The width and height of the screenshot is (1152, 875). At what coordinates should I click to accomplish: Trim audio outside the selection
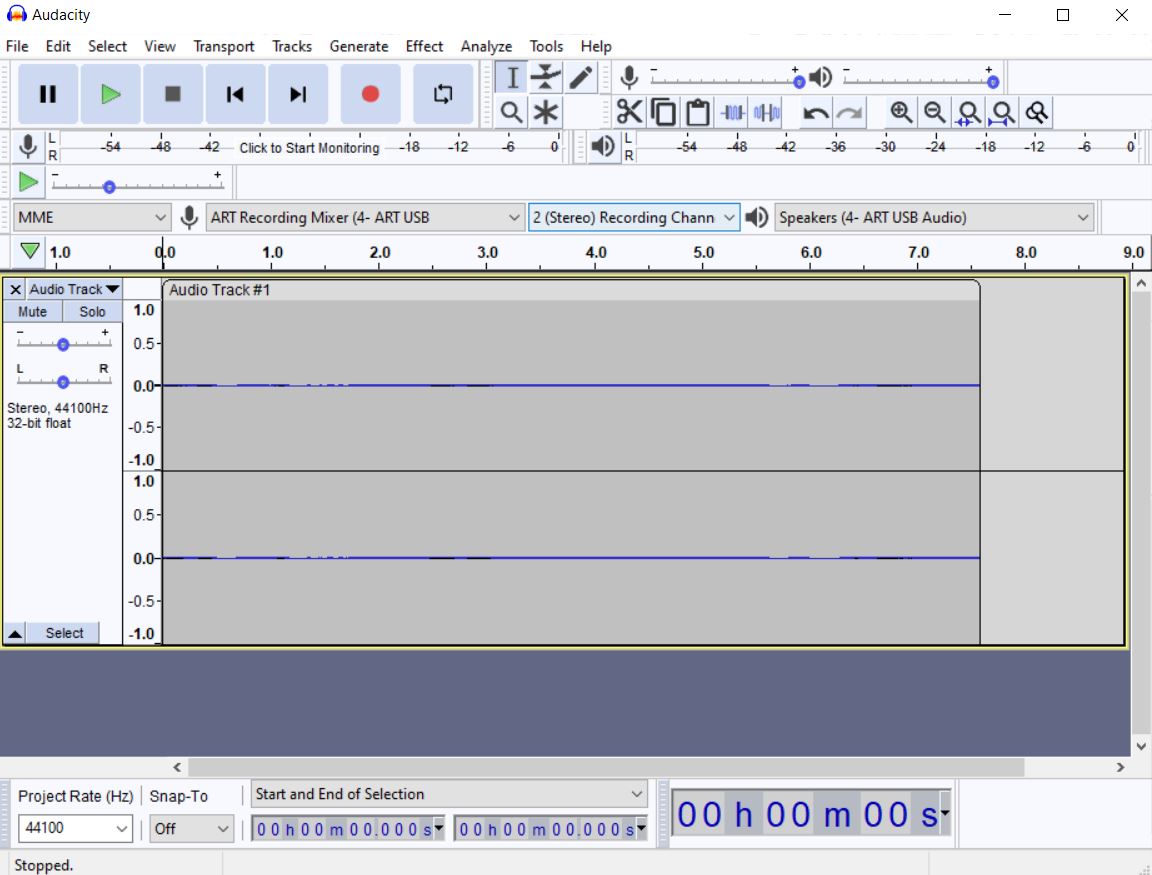coord(732,112)
